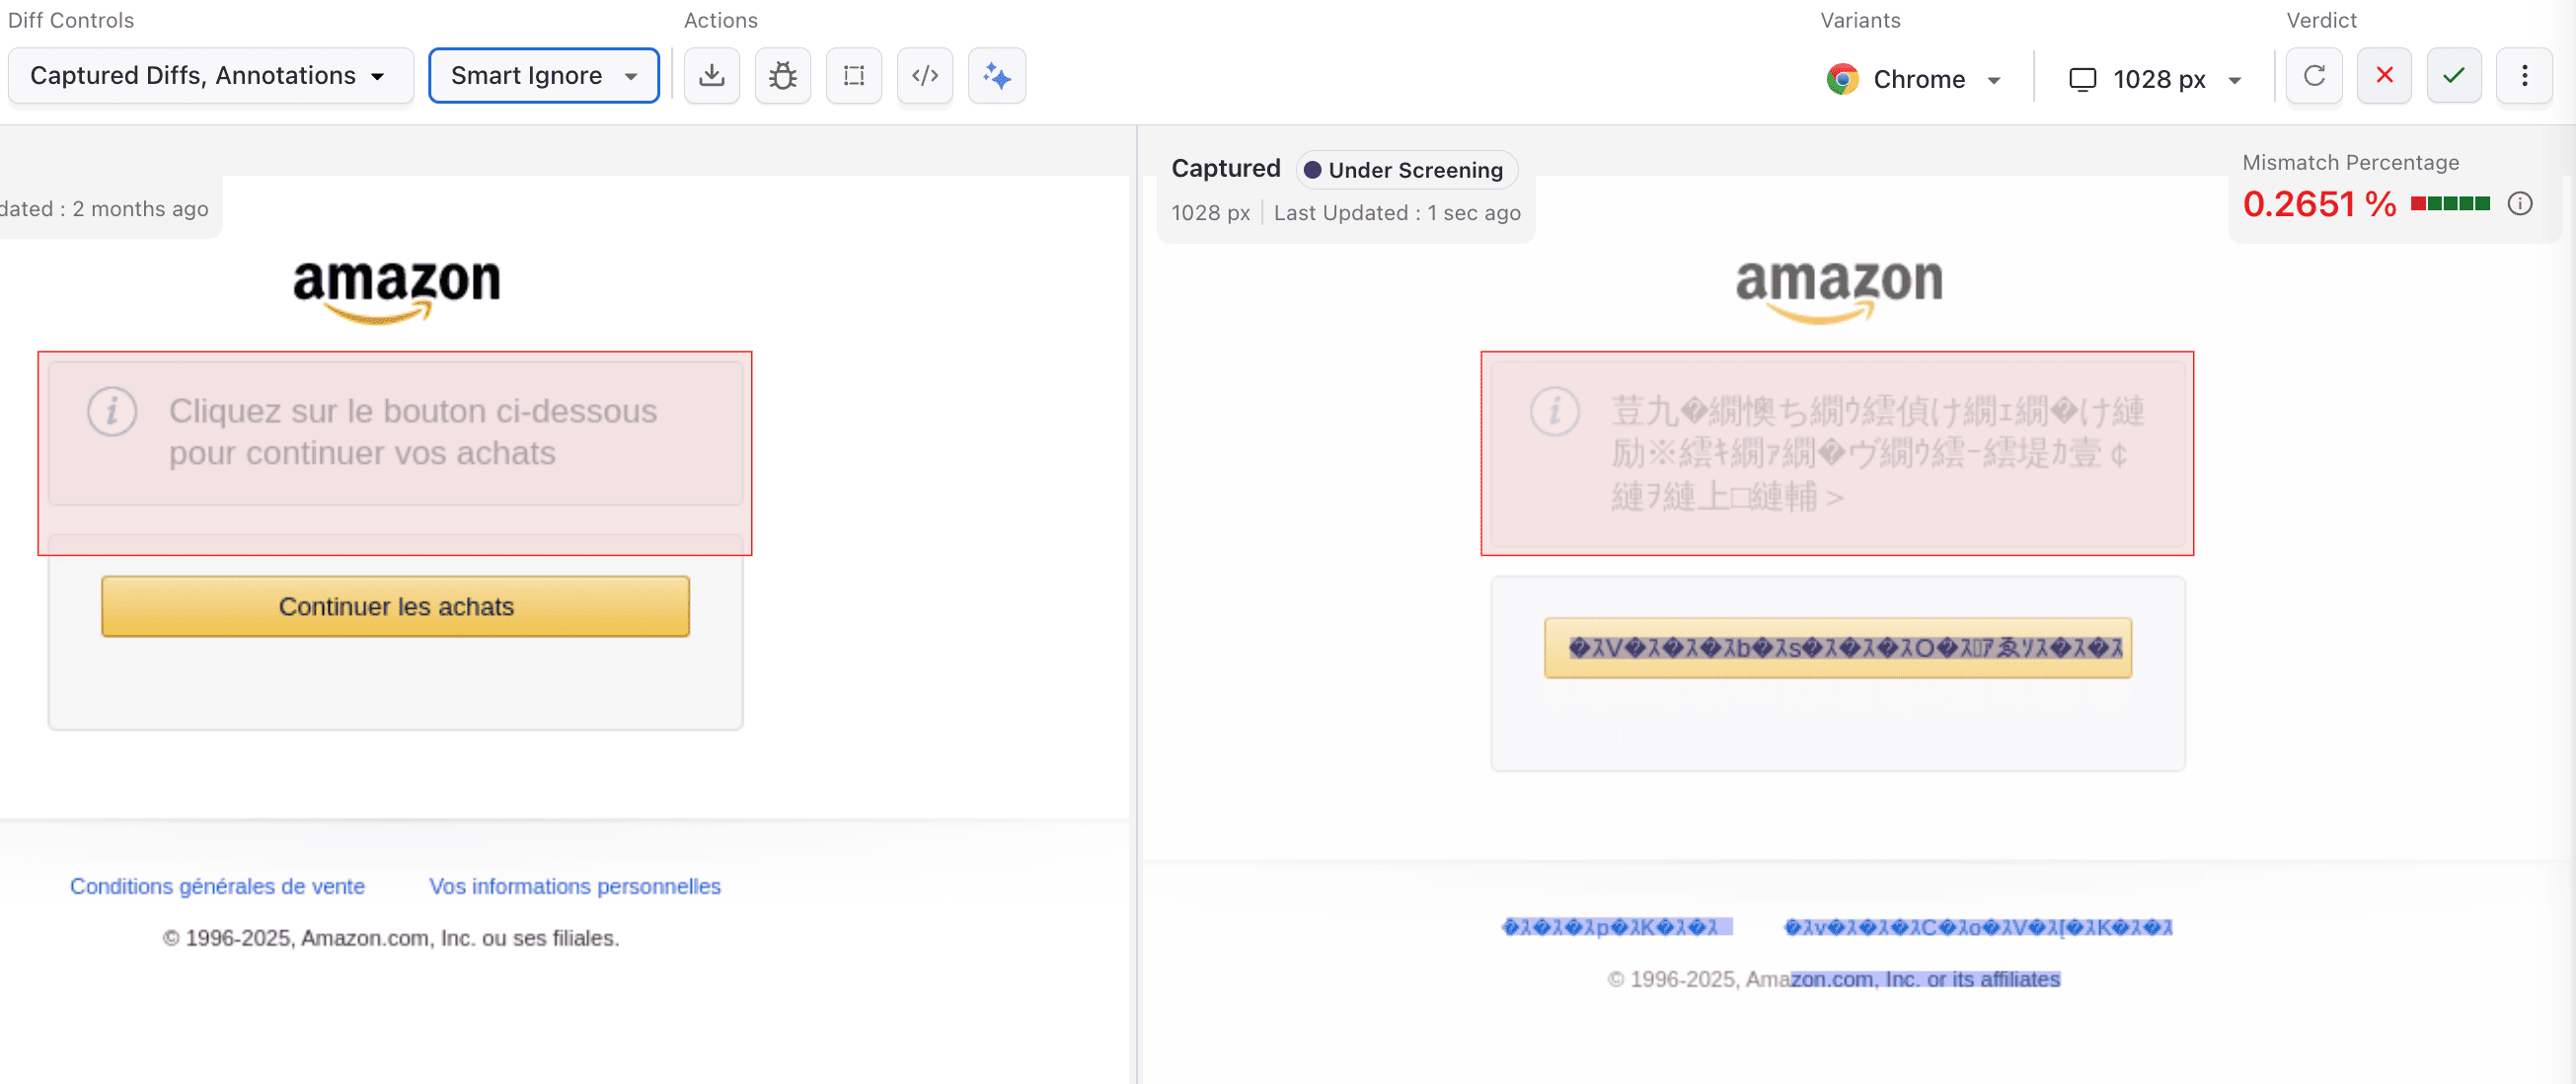The image size is (2576, 1084).
Task: Click the AI sparkle icon
Action: pos(996,76)
